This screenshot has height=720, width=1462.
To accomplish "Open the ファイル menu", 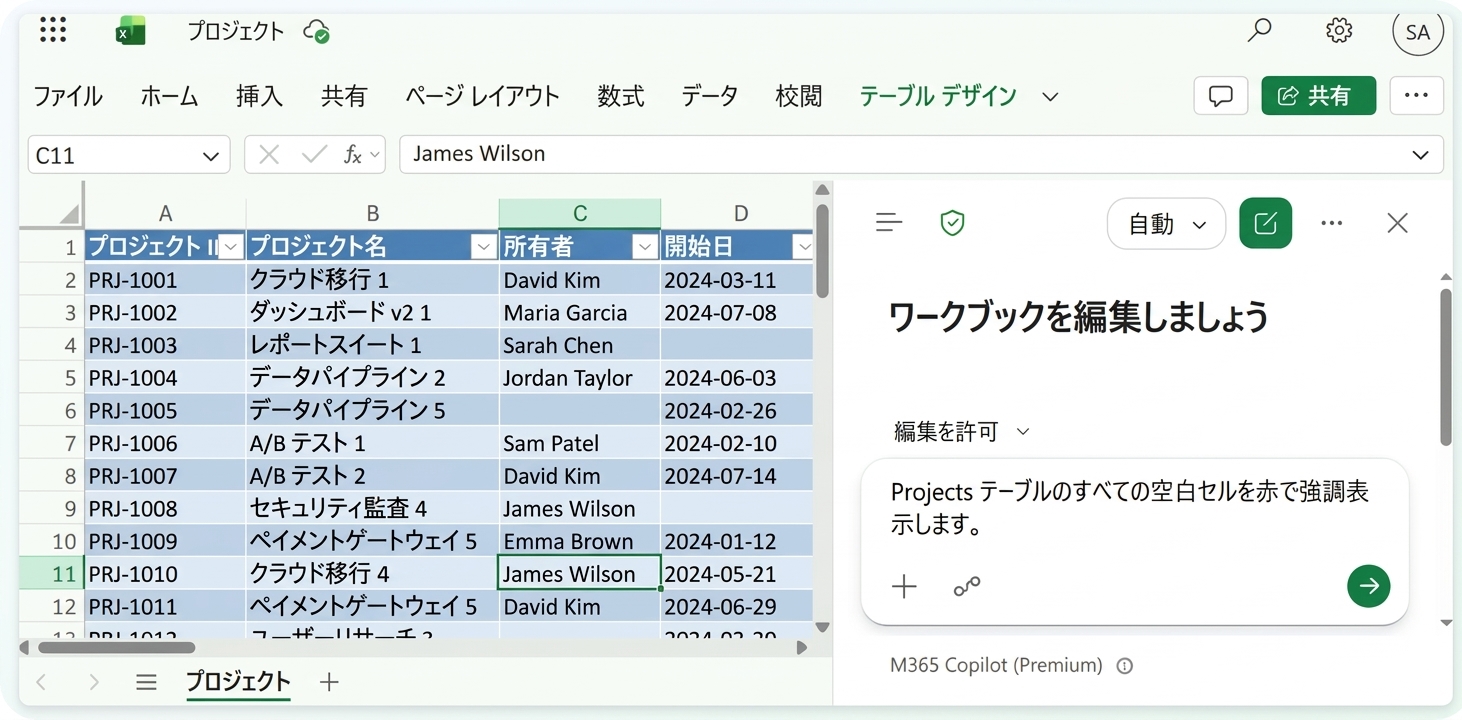I will [x=68, y=97].
